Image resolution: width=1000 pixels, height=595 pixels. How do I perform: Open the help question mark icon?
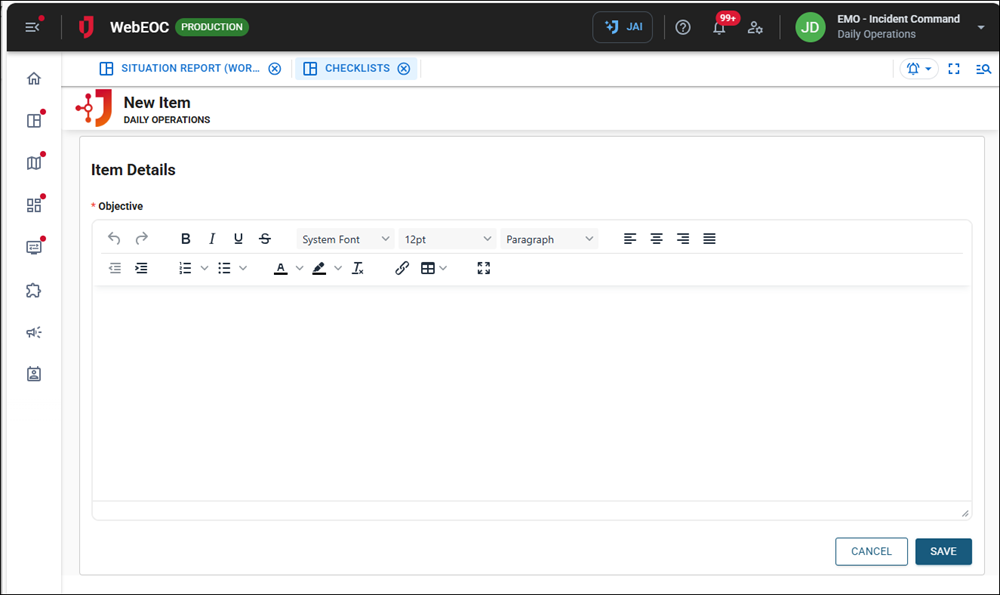pos(683,28)
